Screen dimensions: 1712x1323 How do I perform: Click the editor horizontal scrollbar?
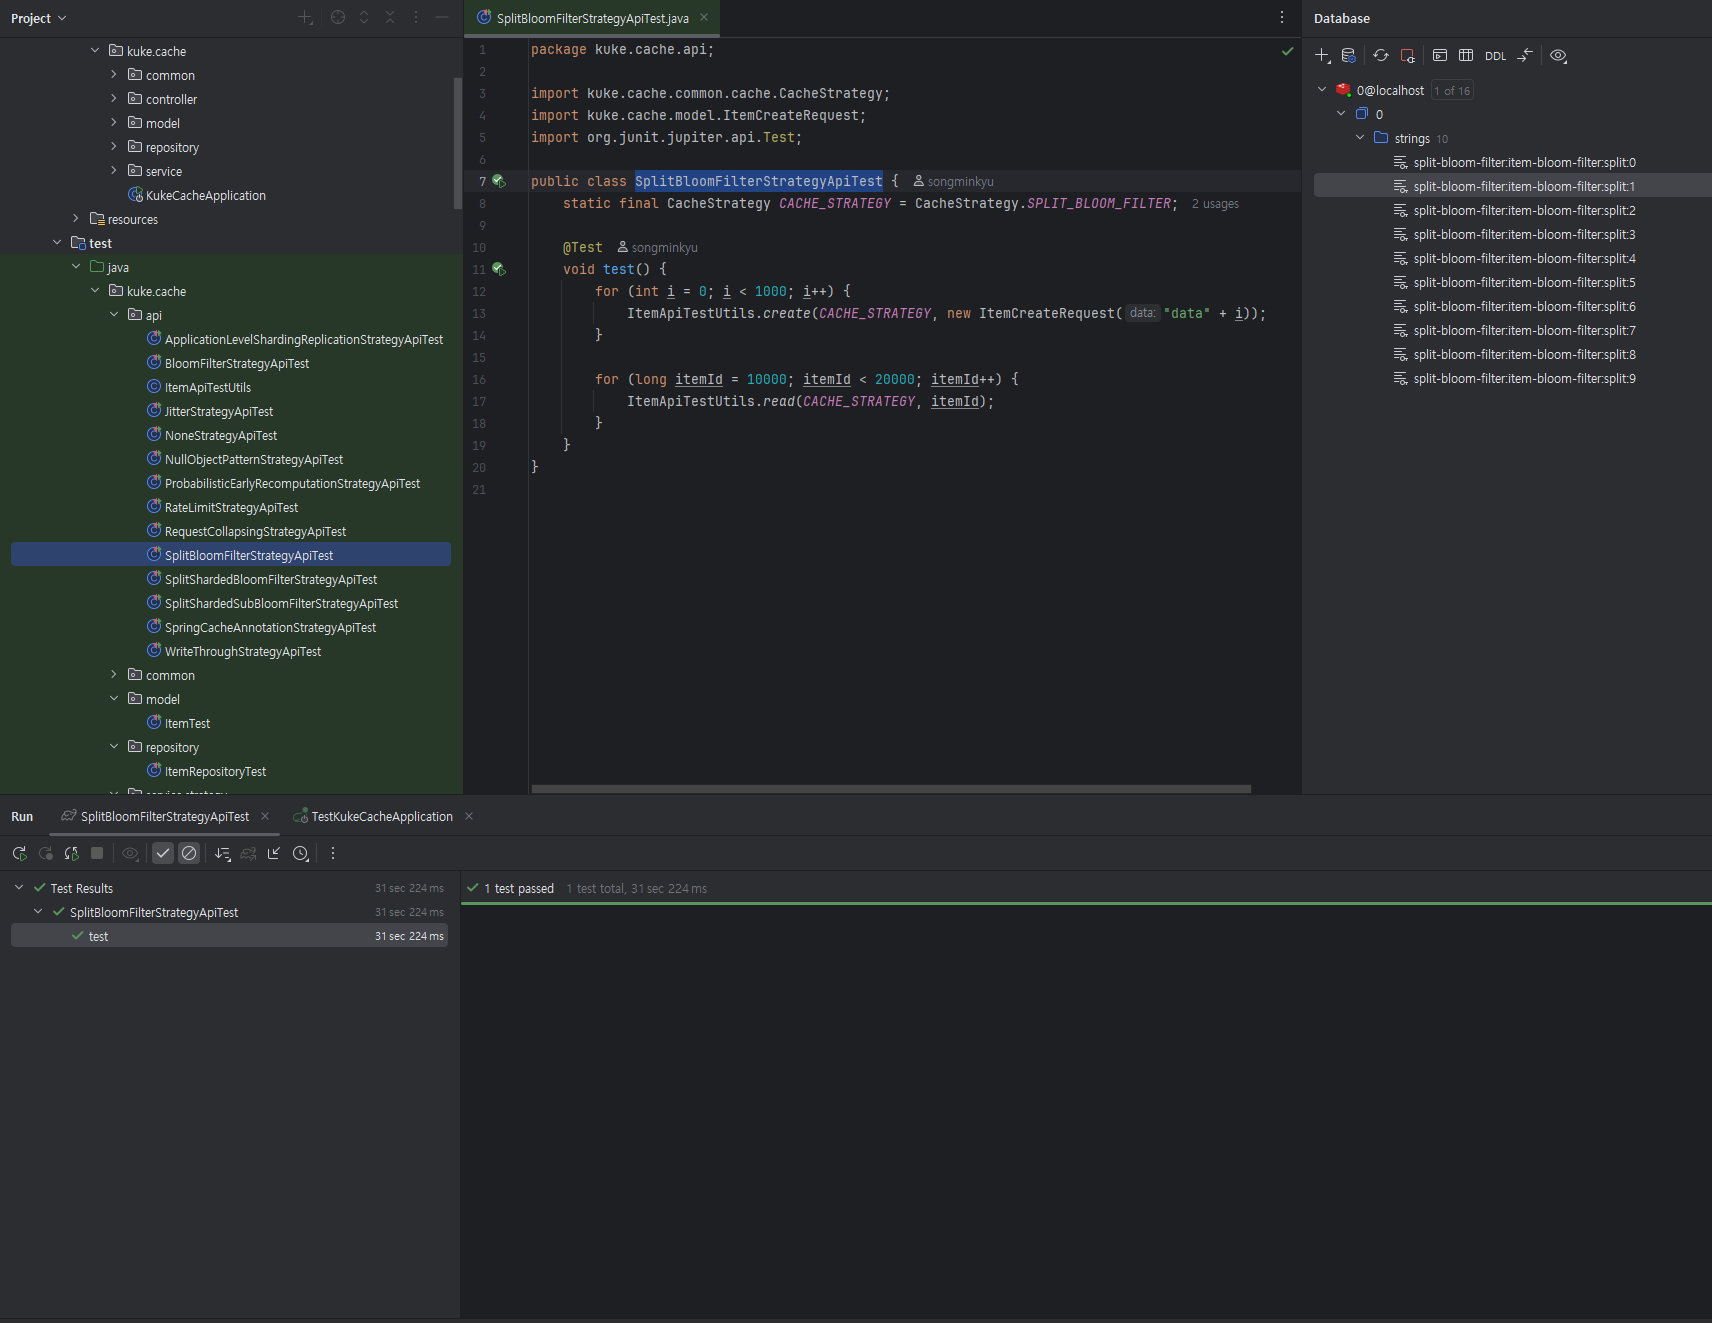click(890, 789)
